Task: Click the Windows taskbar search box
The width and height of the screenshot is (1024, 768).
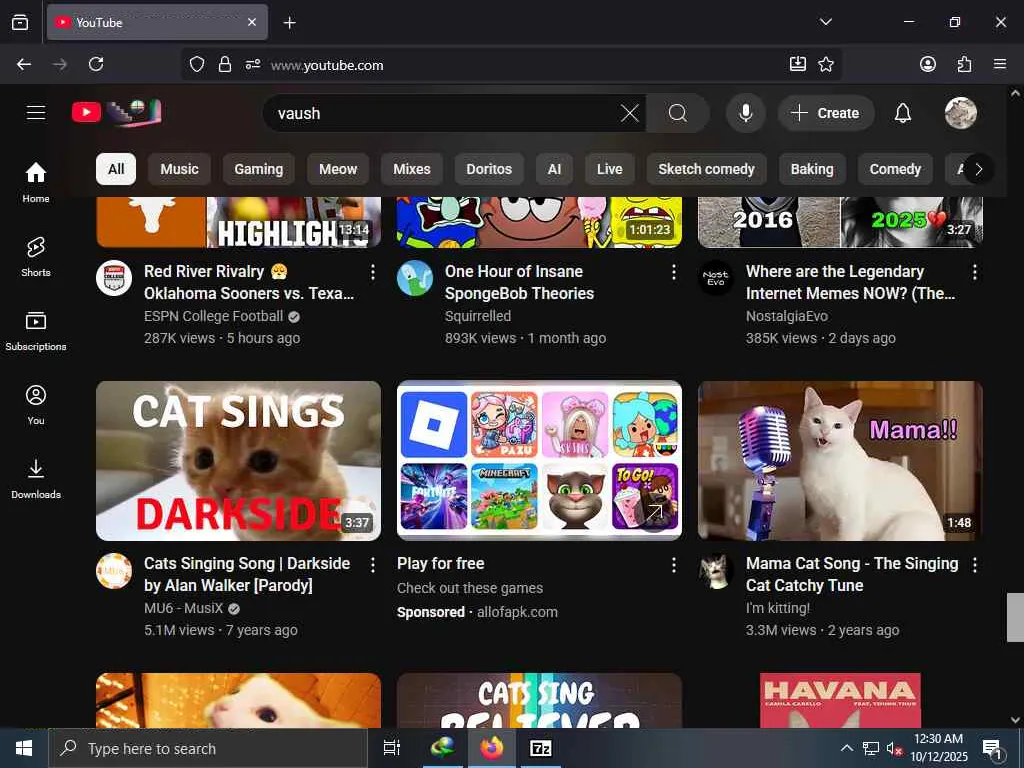Action: [208, 748]
